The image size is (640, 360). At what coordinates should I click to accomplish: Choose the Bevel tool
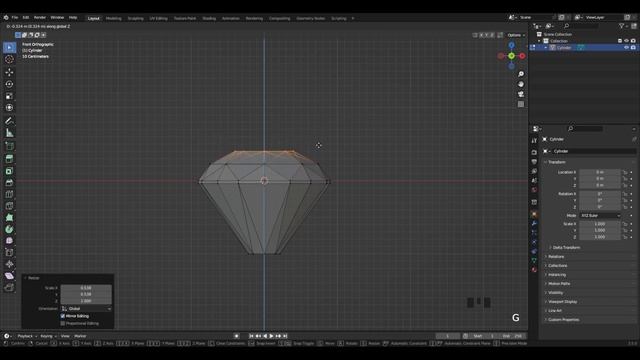[x=9, y=182]
